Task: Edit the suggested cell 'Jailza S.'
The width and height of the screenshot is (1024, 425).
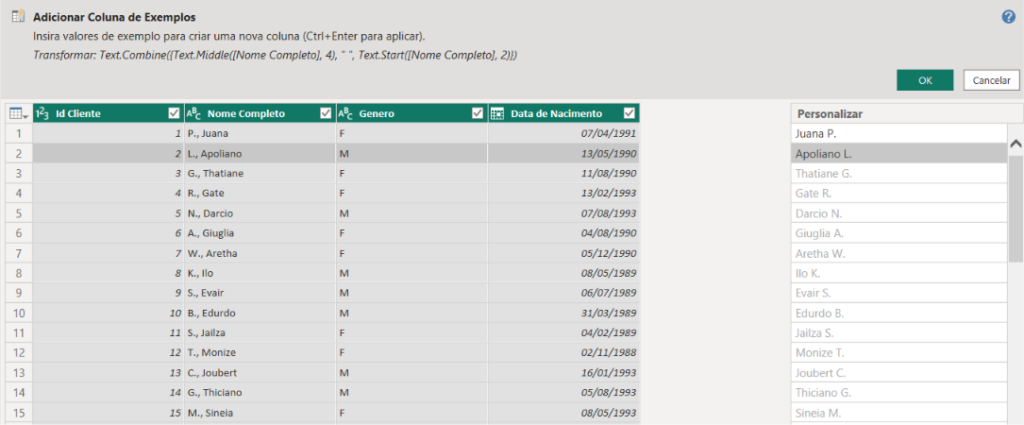Action: click(899, 333)
